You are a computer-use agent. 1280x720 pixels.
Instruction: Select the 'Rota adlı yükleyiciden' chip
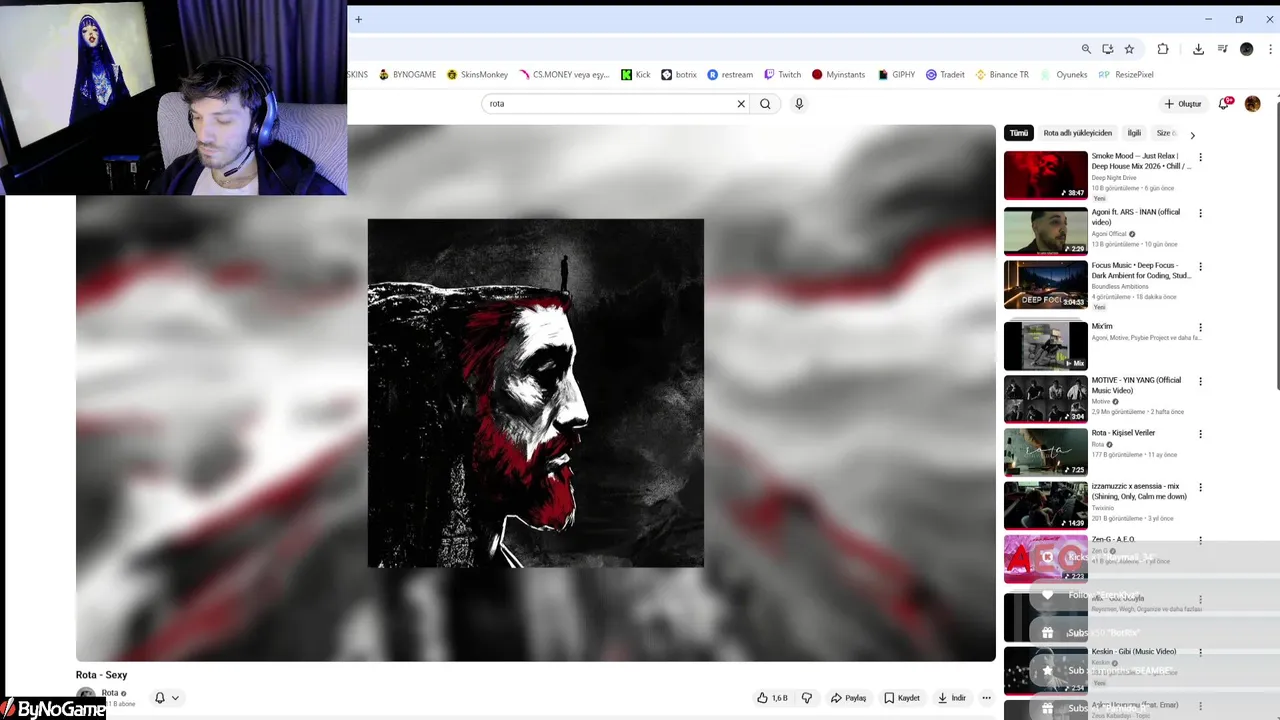point(1077,133)
